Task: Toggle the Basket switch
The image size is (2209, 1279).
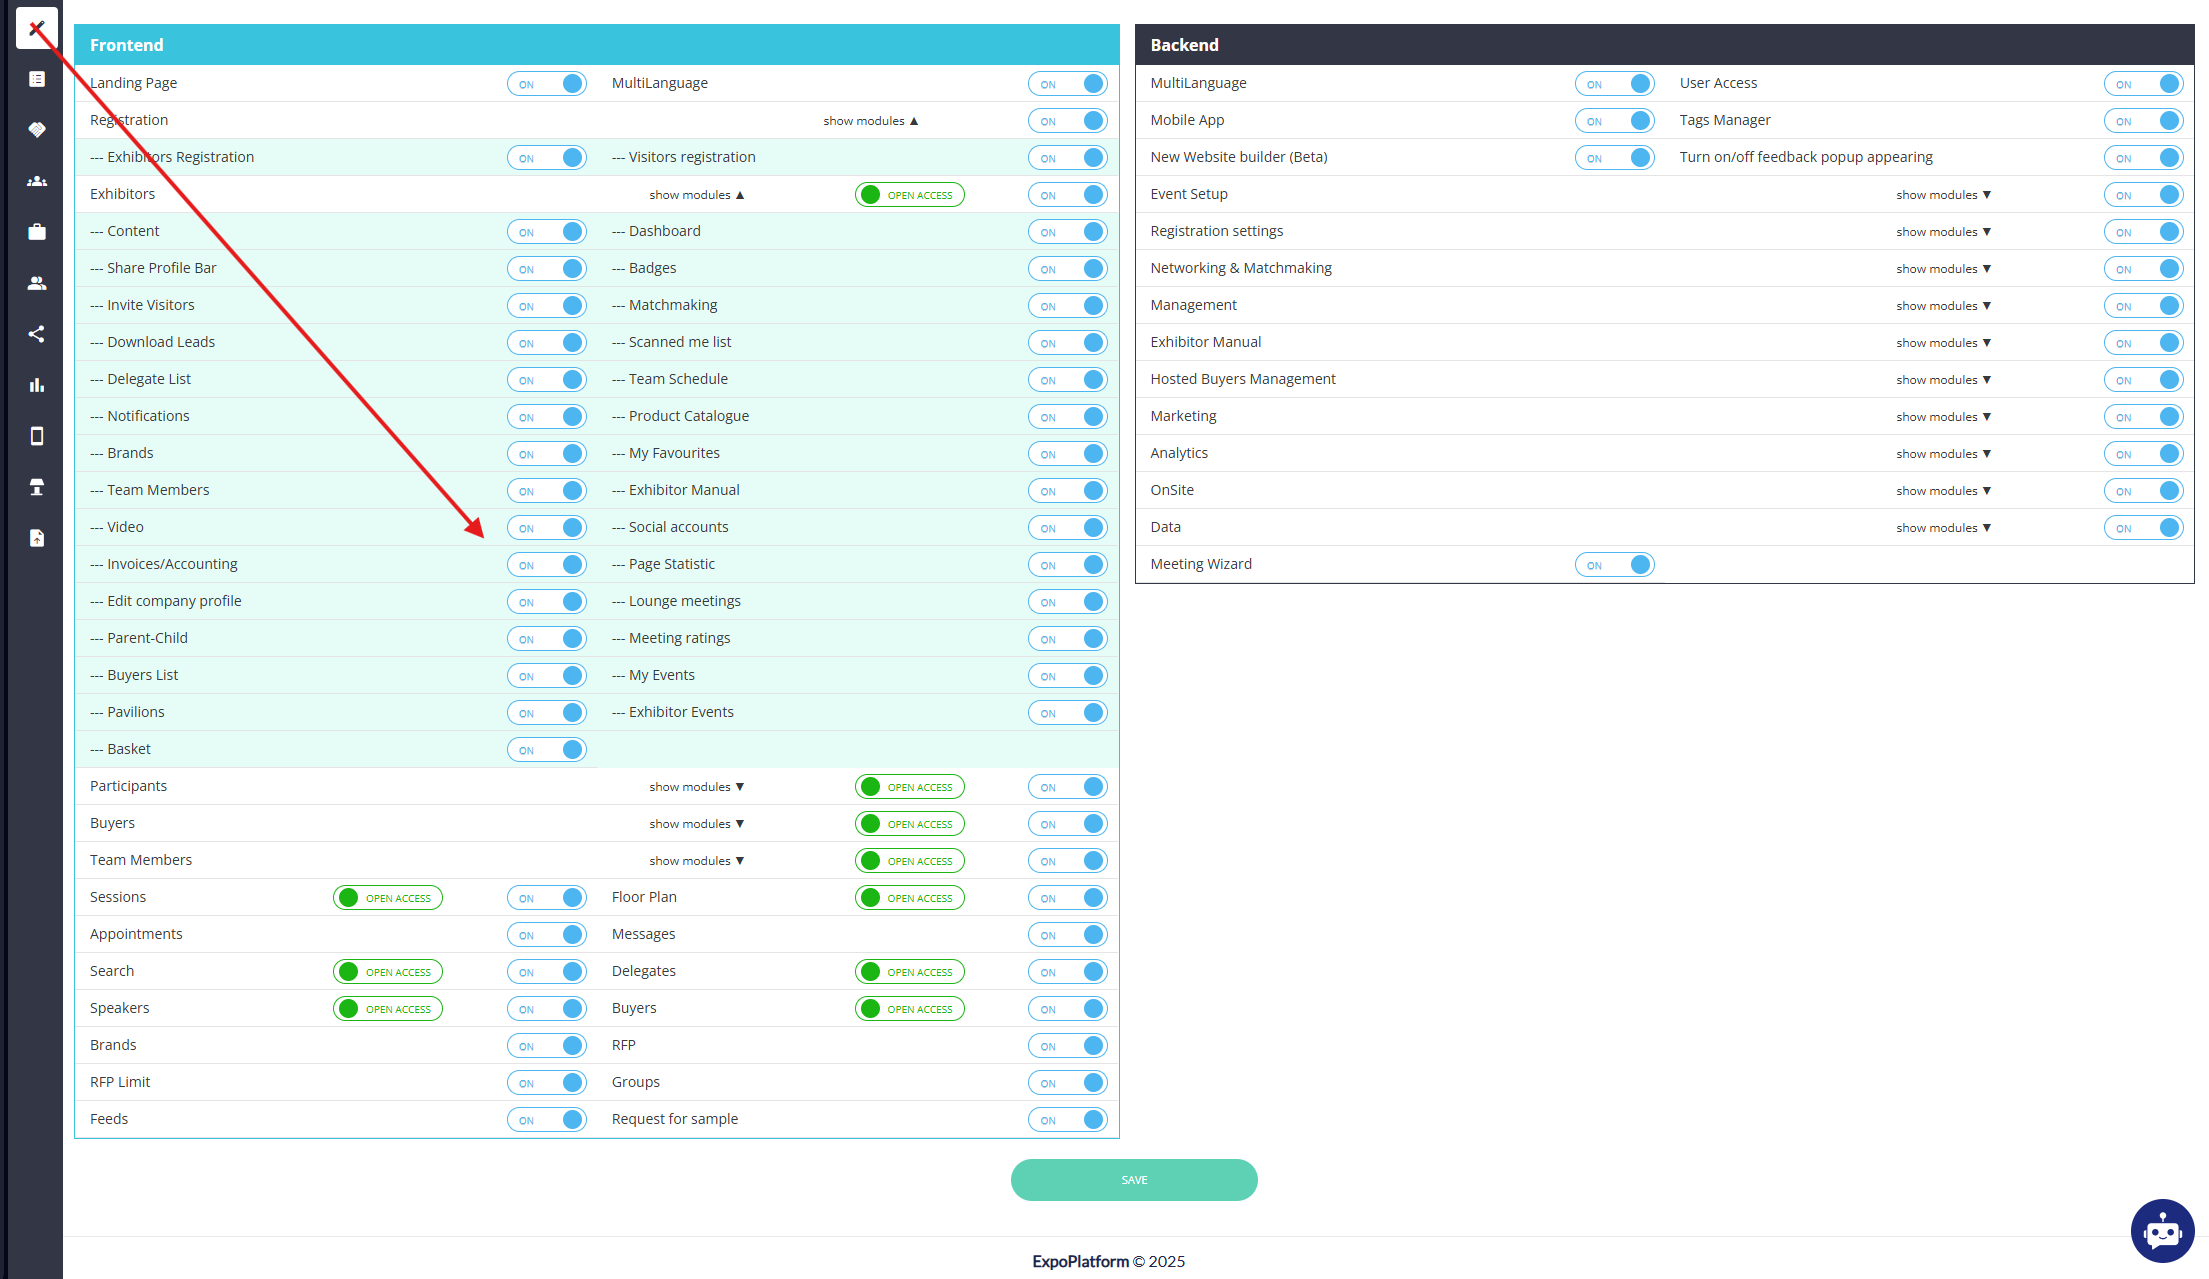Action: 546,750
